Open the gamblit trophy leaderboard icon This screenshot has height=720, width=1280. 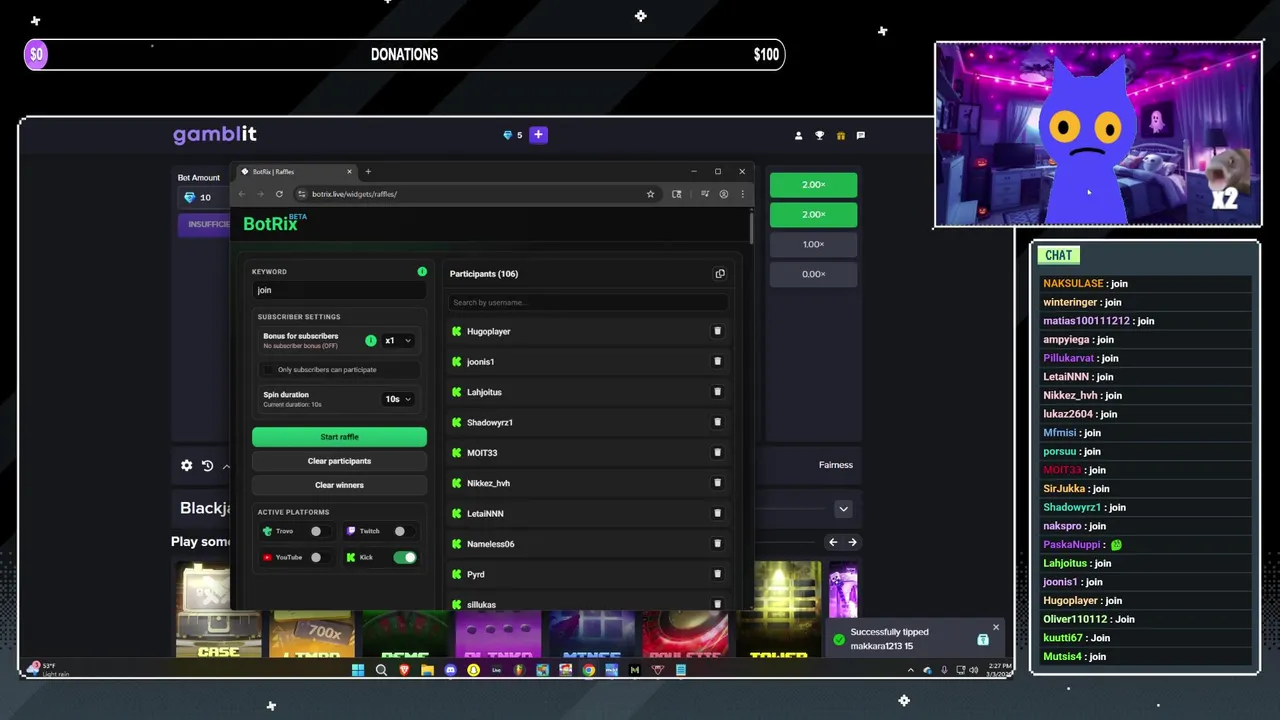click(x=819, y=135)
